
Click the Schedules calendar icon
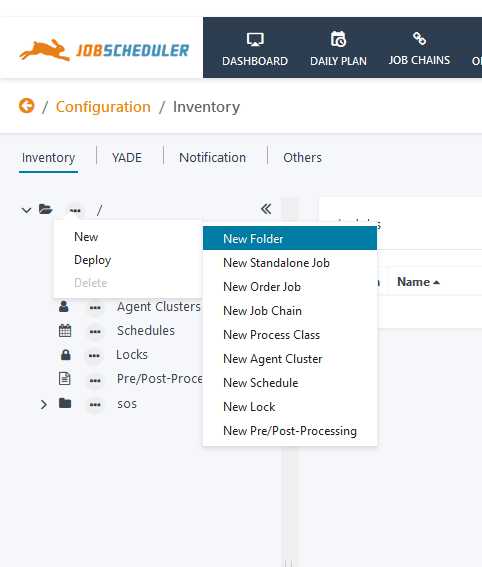click(x=65, y=331)
